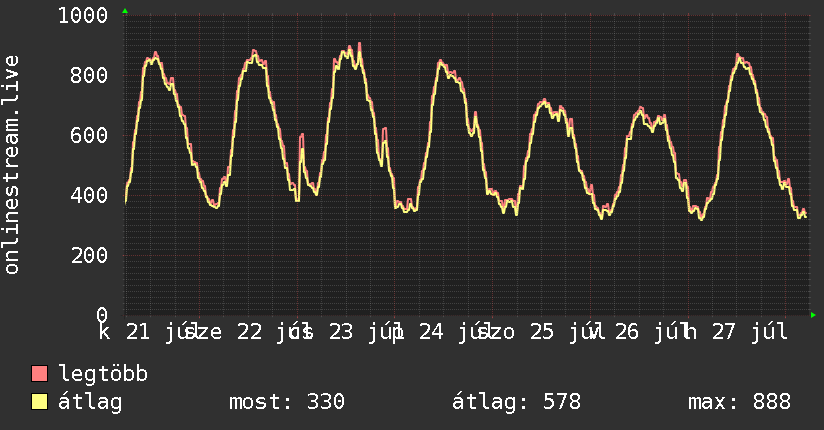Viewport: 824px width, 430px height.
Task: Click the green arrow ending x-axis
Action: click(x=813, y=315)
